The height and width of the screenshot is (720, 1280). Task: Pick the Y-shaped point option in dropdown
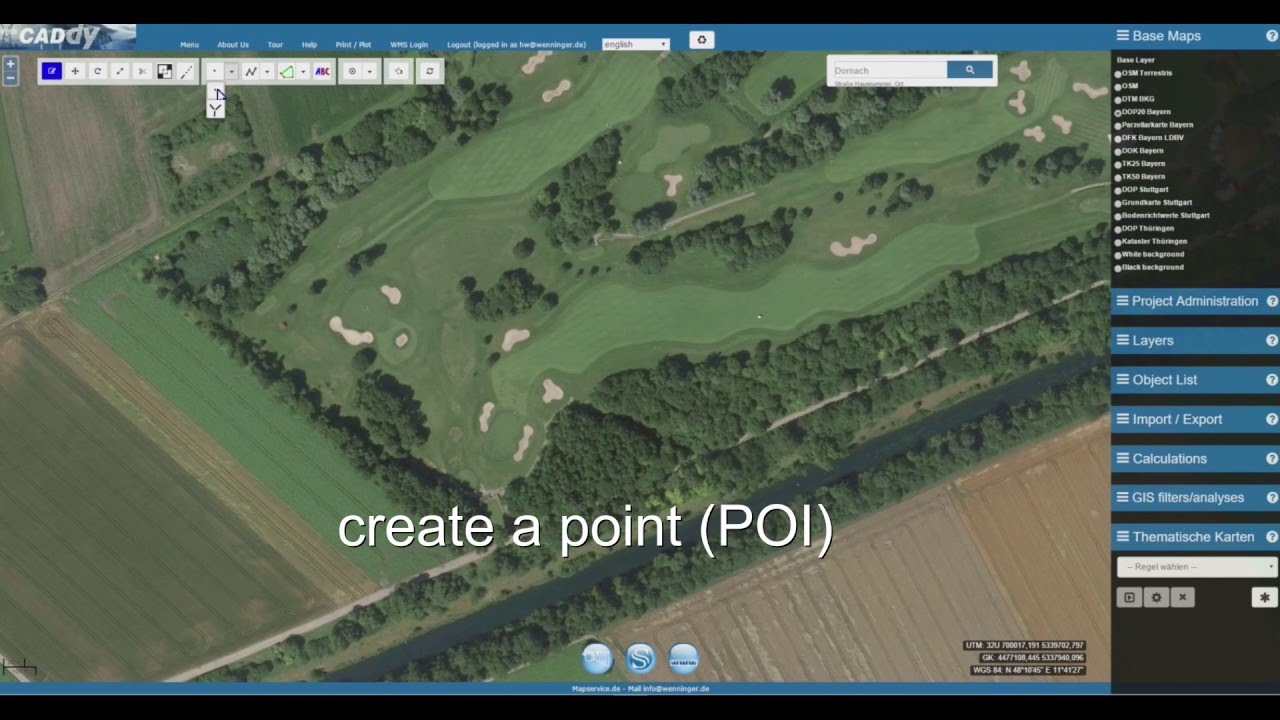pyautogui.click(x=215, y=109)
